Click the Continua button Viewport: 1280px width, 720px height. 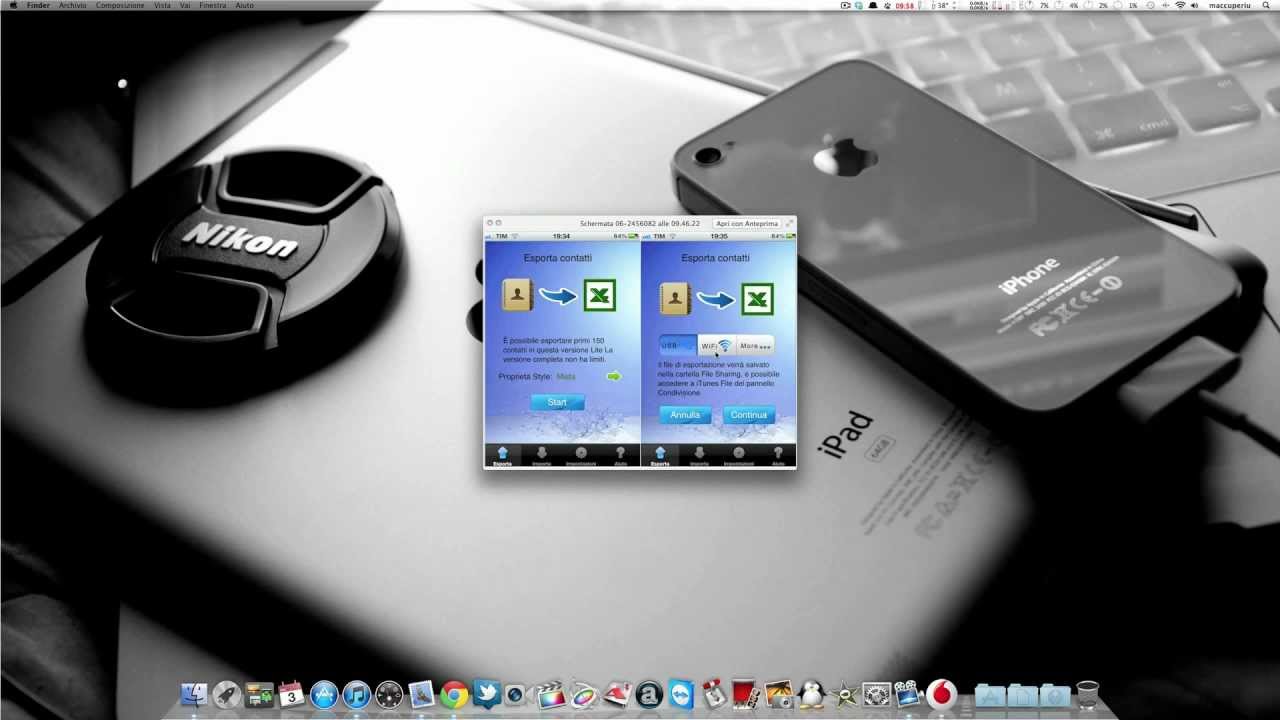[x=748, y=415]
